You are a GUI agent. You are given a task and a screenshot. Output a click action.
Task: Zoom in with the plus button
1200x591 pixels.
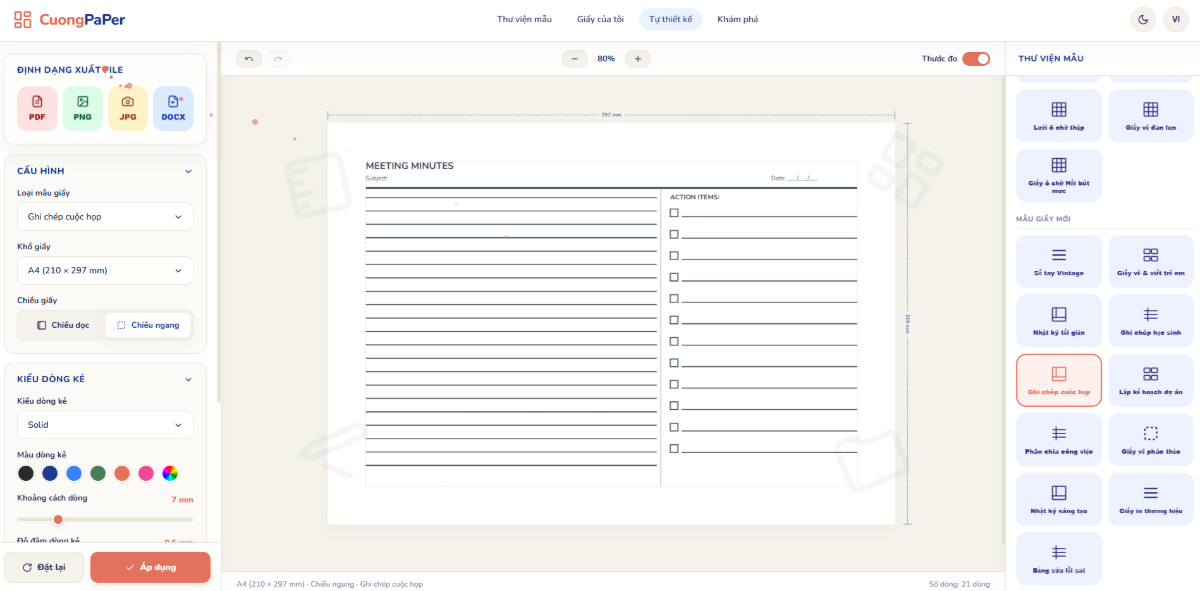coord(638,59)
